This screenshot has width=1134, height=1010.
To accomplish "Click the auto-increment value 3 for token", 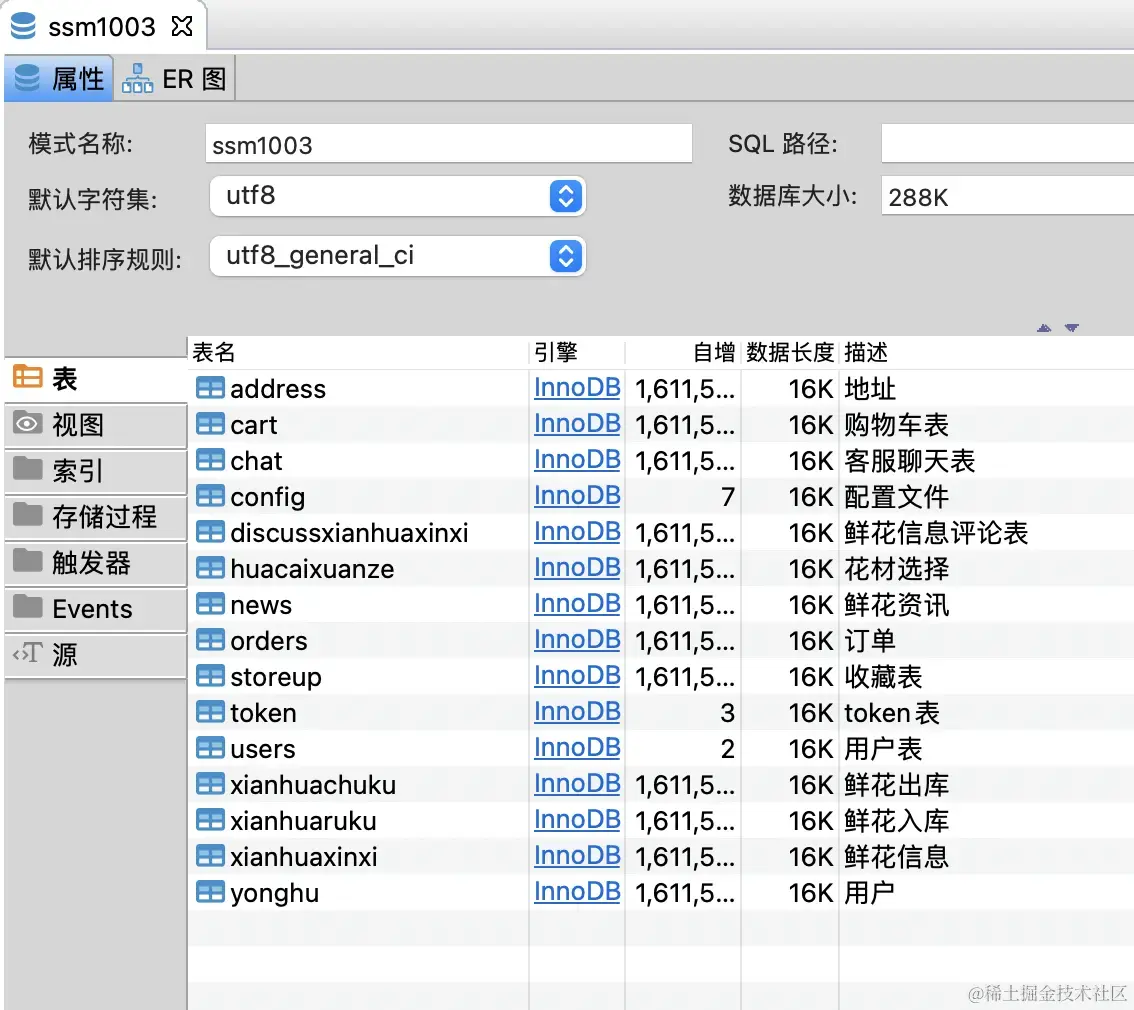I will (x=728, y=714).
